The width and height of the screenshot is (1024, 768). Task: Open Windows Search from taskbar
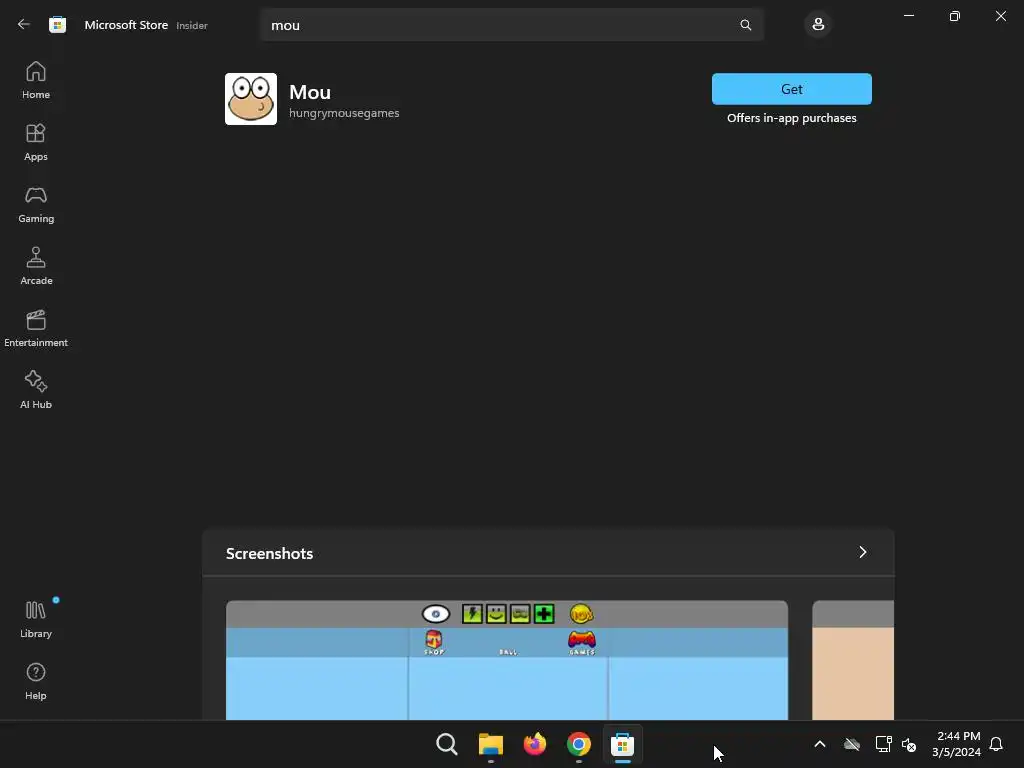tap(447, 744)
